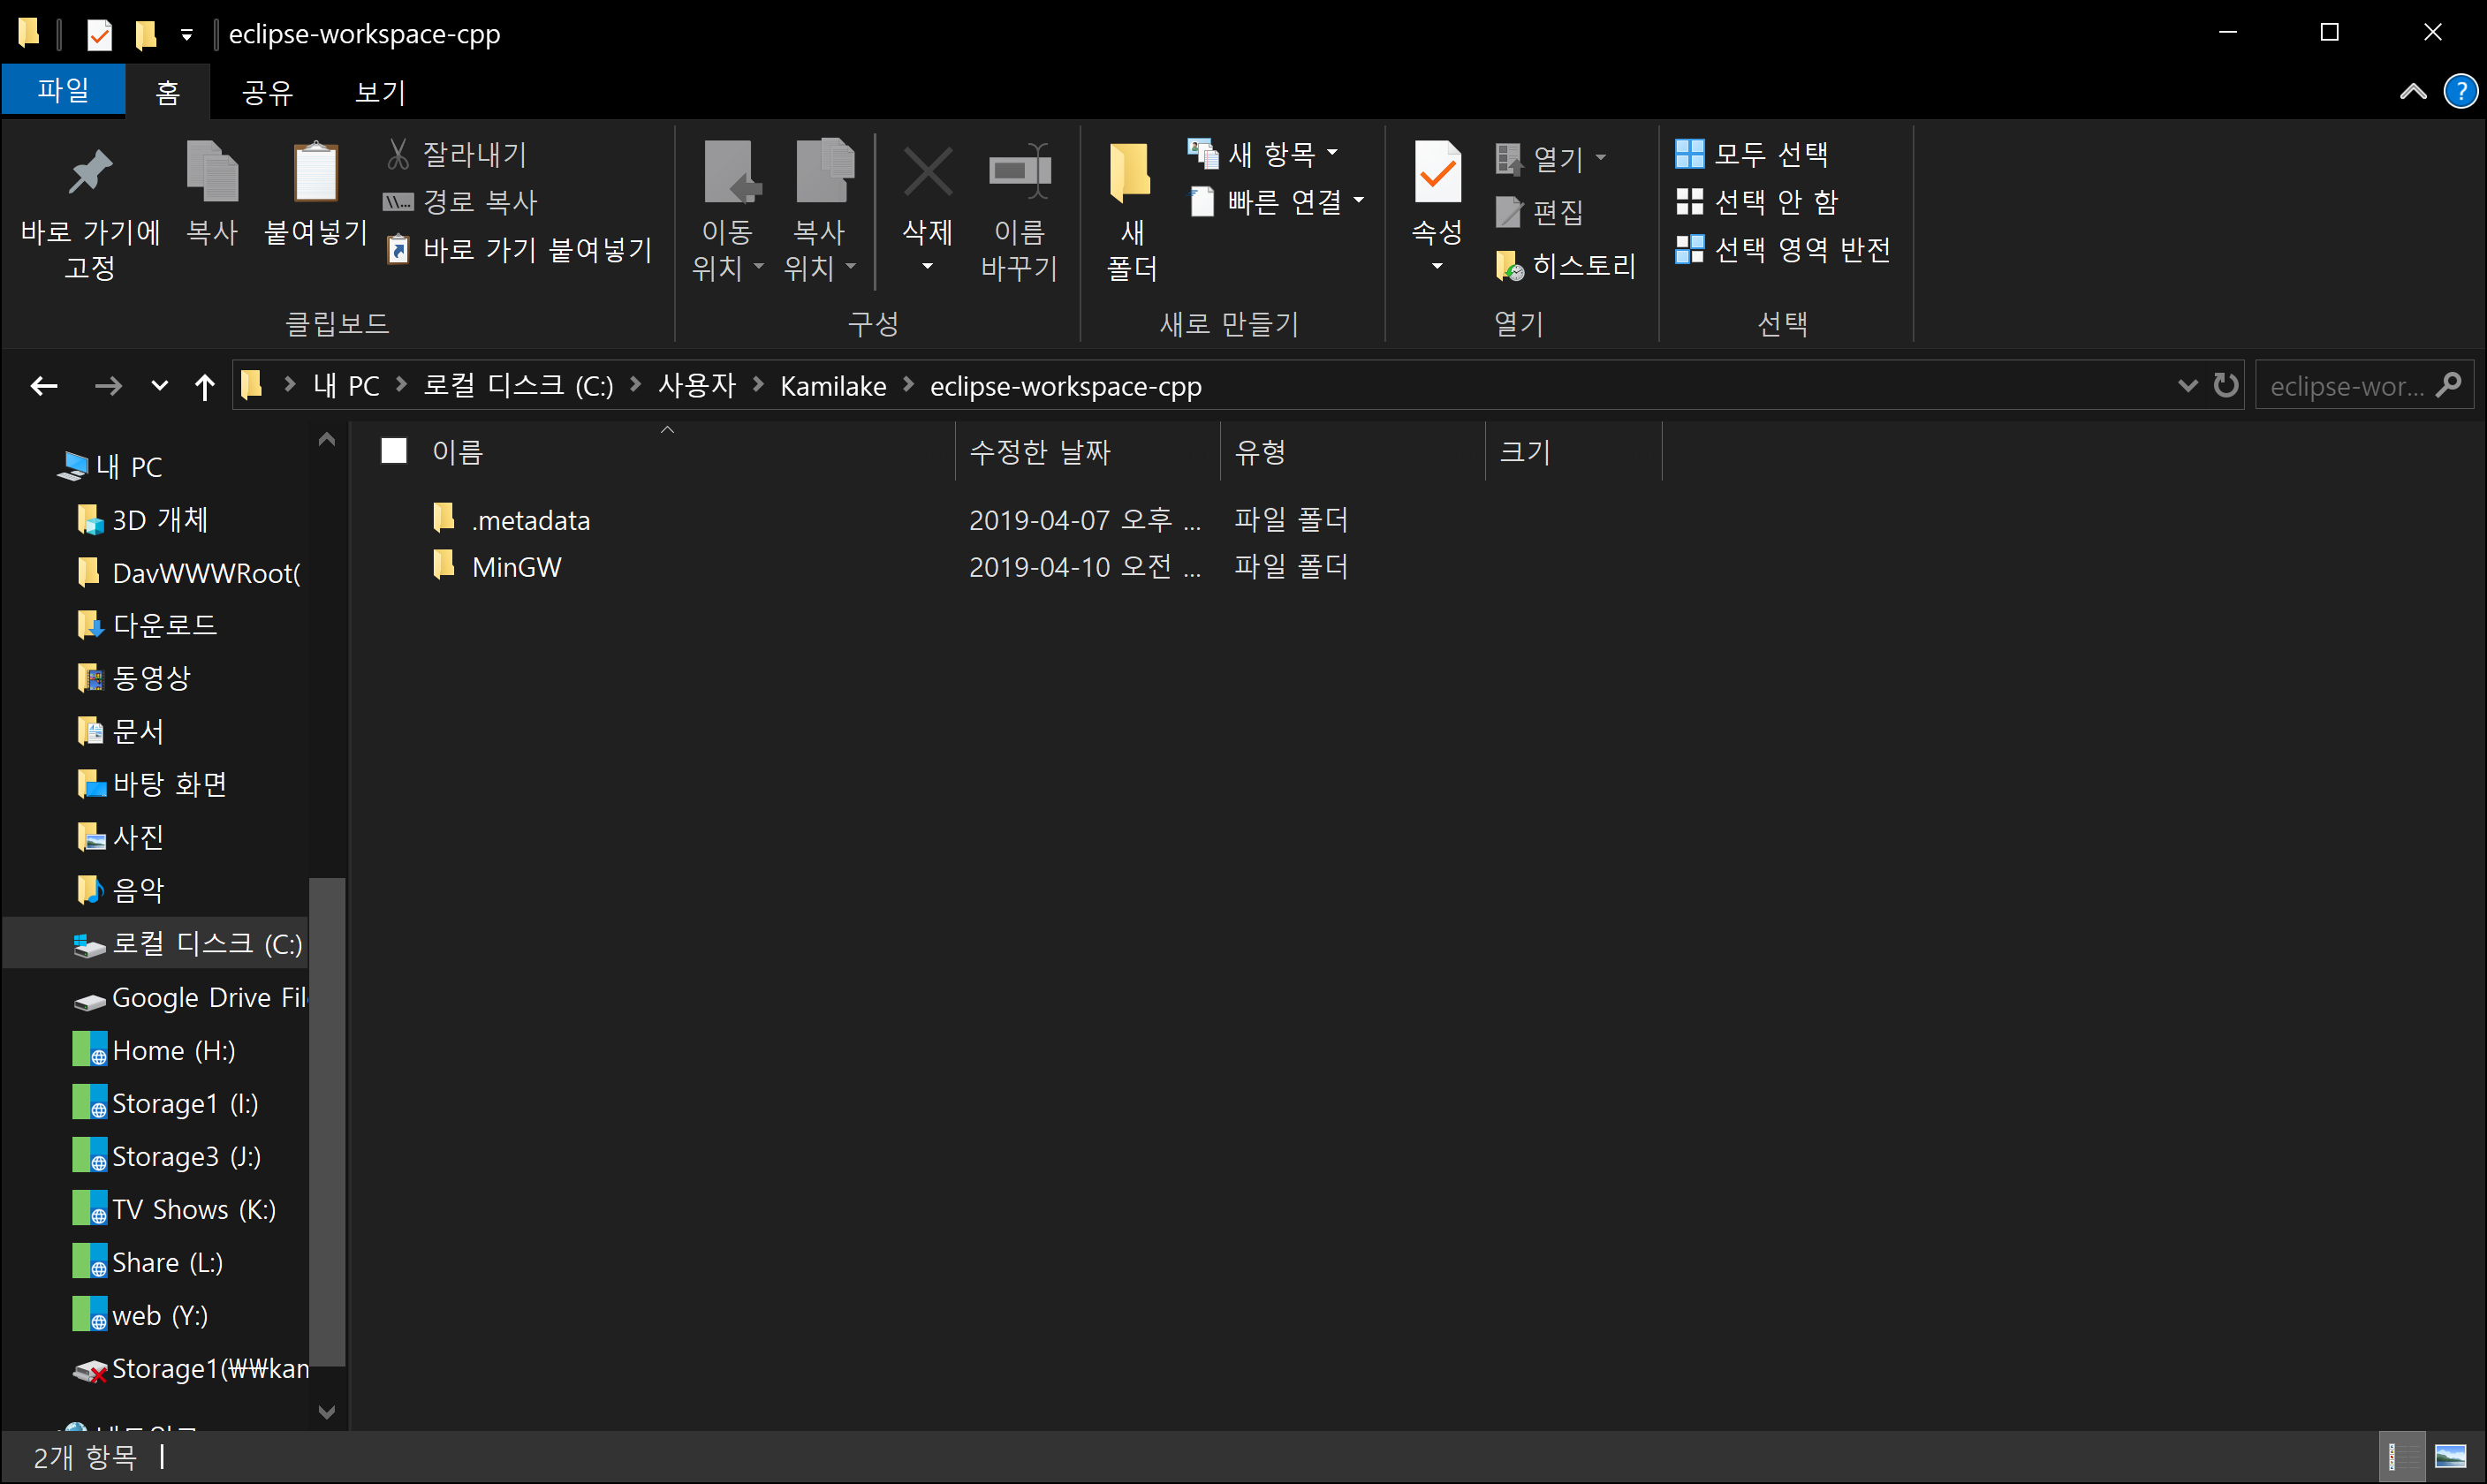The height and width of the screenshot is (1484, 2487).
Task: Switch to large icons view in status bar
Action: click(2450, 1456)
